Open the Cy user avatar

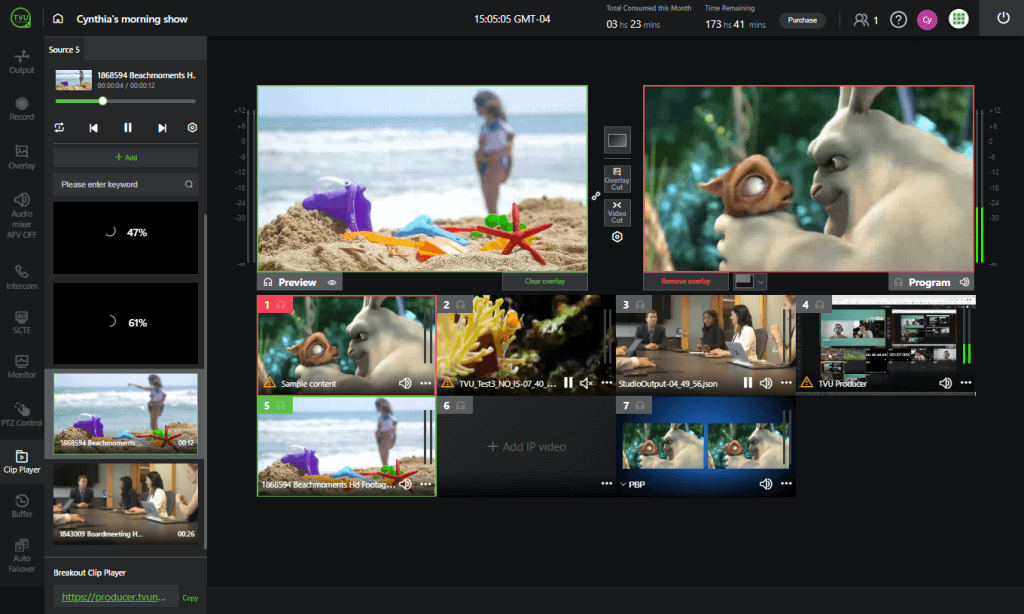pyautogui.click(x=927, y=20)
